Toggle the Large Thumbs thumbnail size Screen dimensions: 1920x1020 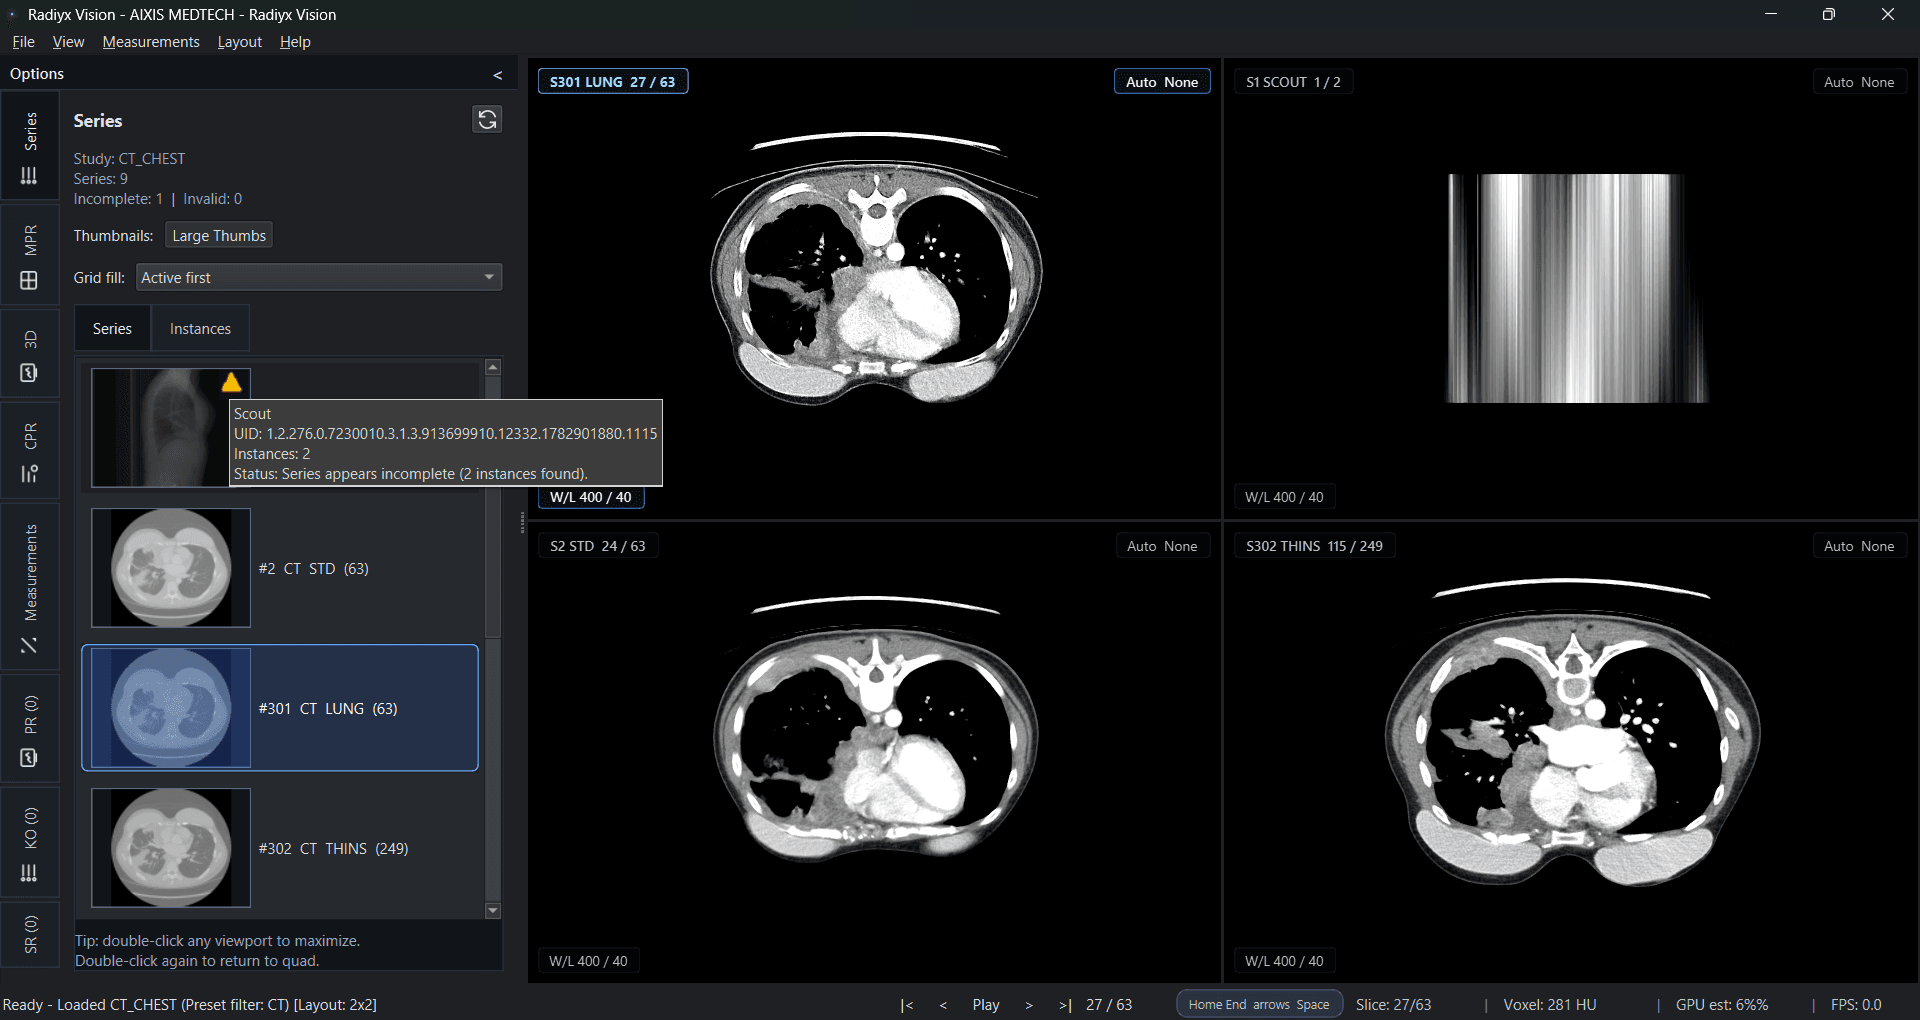[219, 235]
